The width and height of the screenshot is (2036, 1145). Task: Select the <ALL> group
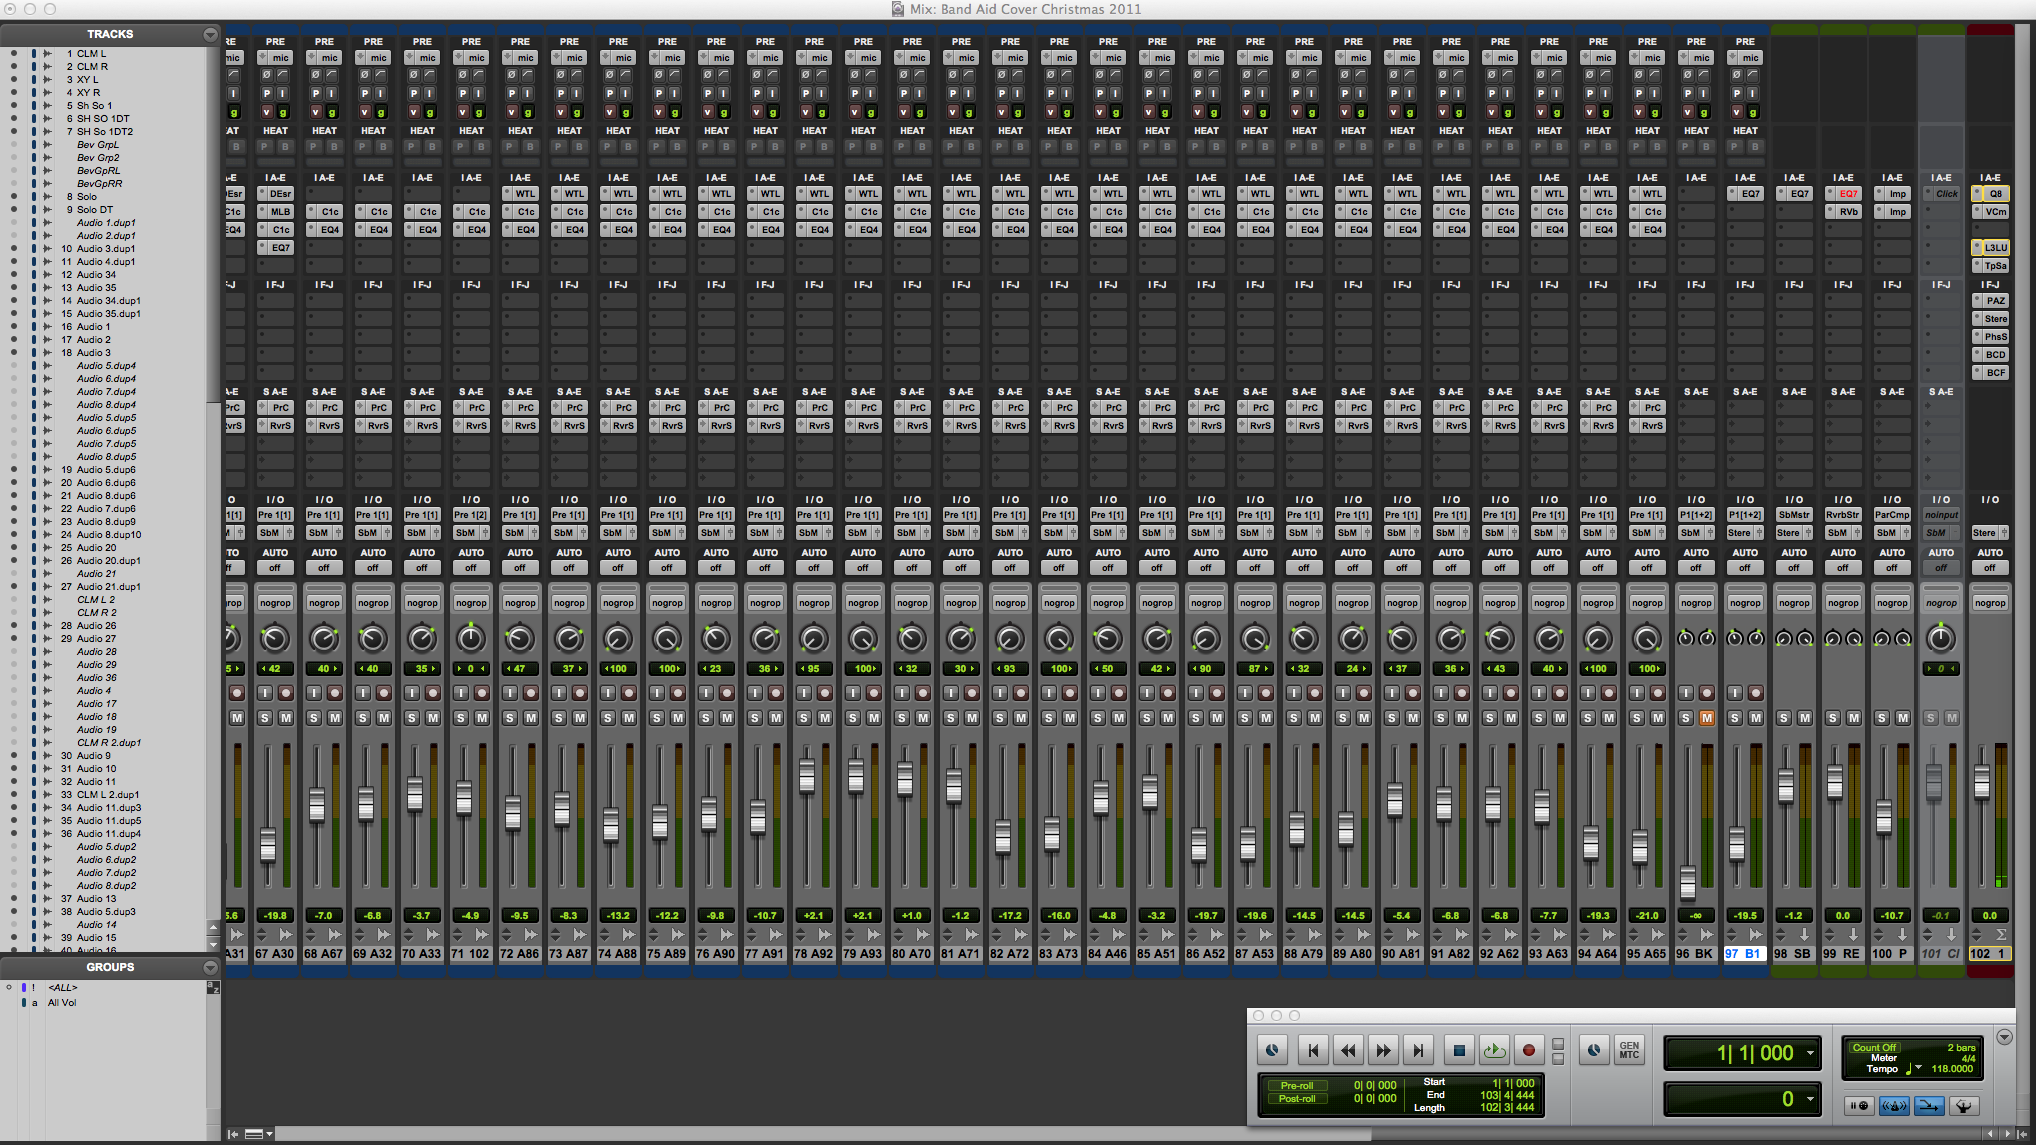pos(62,988)
